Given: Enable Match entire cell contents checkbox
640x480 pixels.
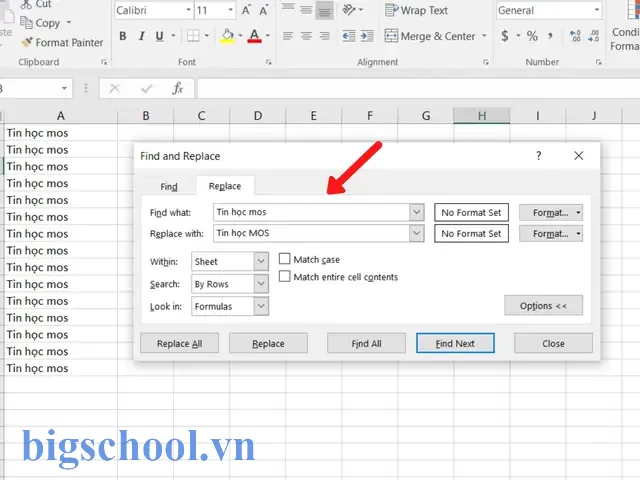Looking at the screenshot, I should pos(284,276).
